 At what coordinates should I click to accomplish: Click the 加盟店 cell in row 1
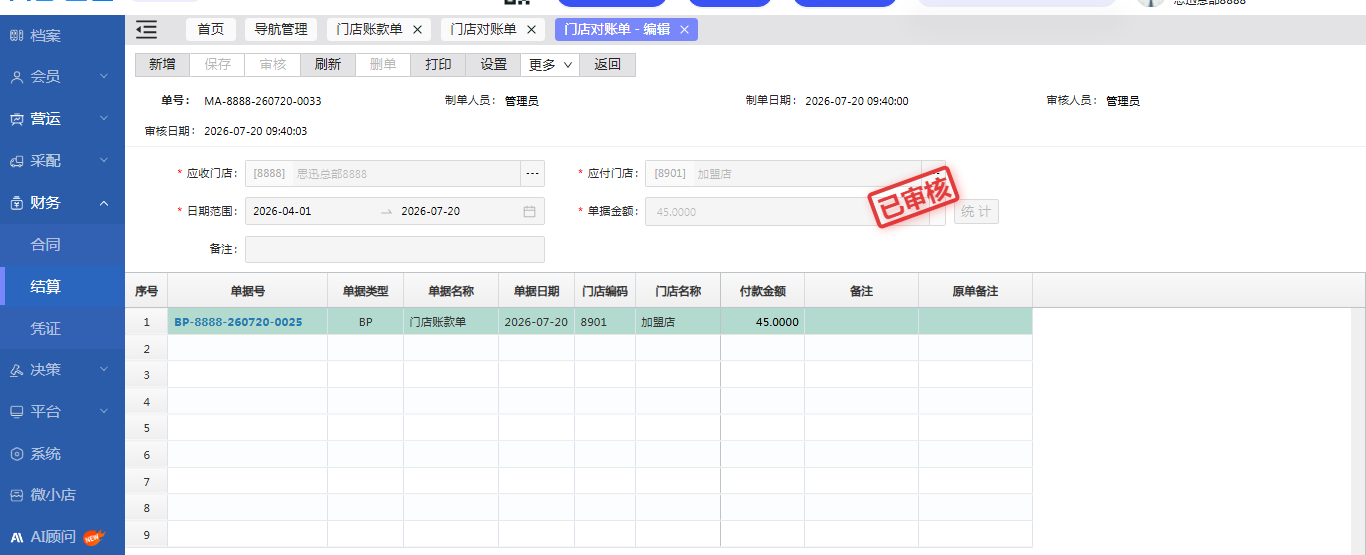point(678,322)
